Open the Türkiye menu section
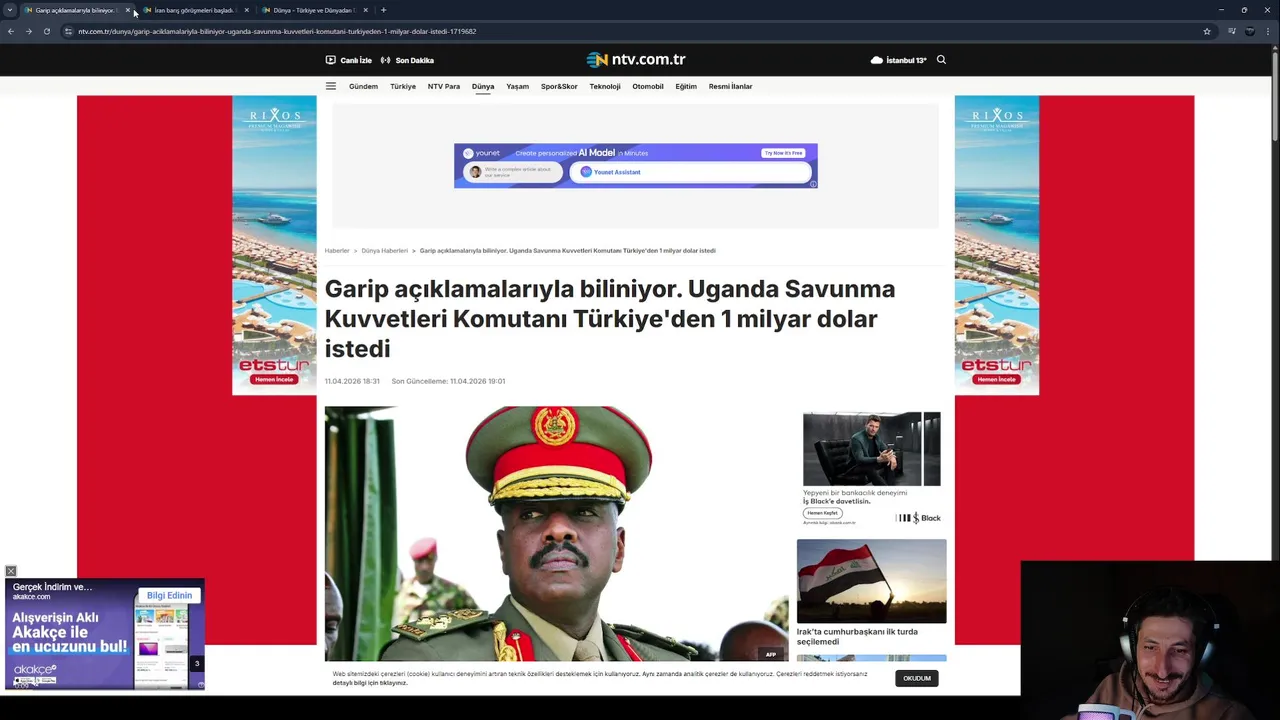This screenshot has width=1280, height=720. pos(403,86)
